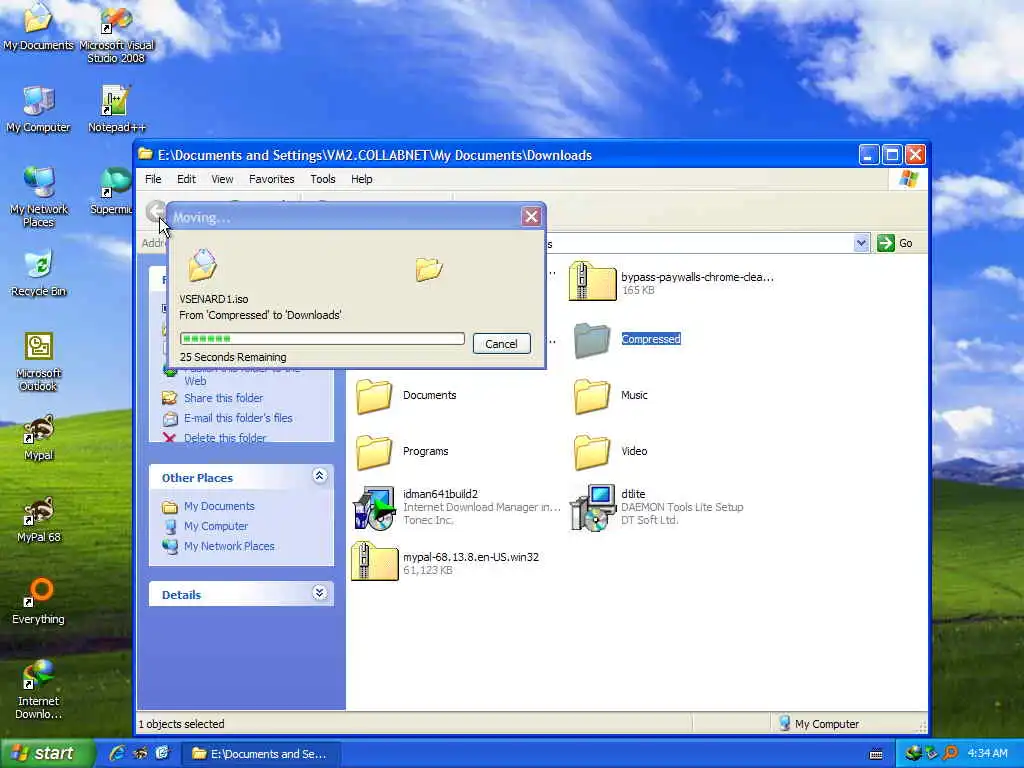Open Recycle Bin on desktop
Image resolution: width=1024 pixels, height=768 pixels.
pos(38,273)
